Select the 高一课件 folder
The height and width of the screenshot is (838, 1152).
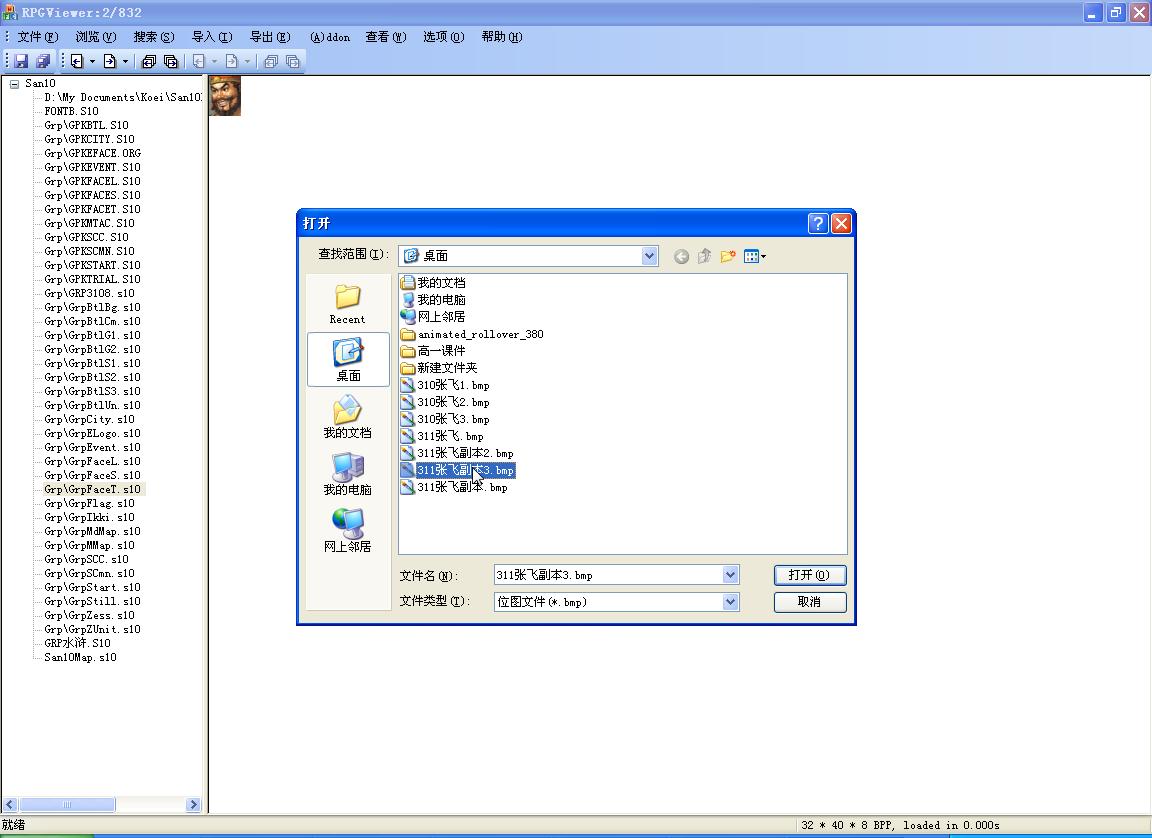pyautogui.click(x=433, y=351)
